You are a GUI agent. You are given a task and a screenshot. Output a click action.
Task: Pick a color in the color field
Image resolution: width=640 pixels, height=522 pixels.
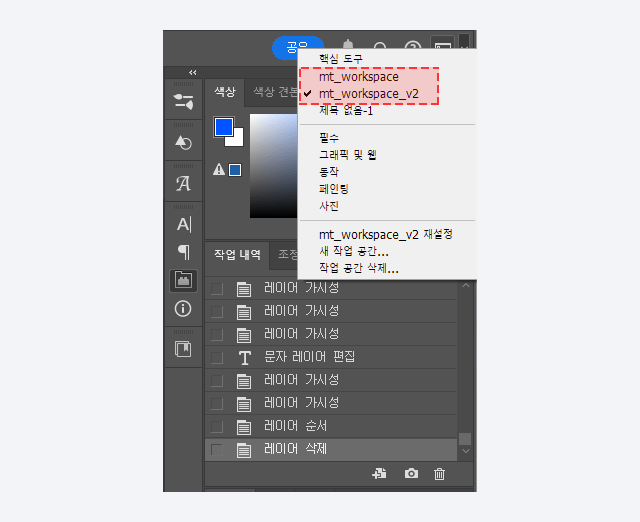[273, 166]
